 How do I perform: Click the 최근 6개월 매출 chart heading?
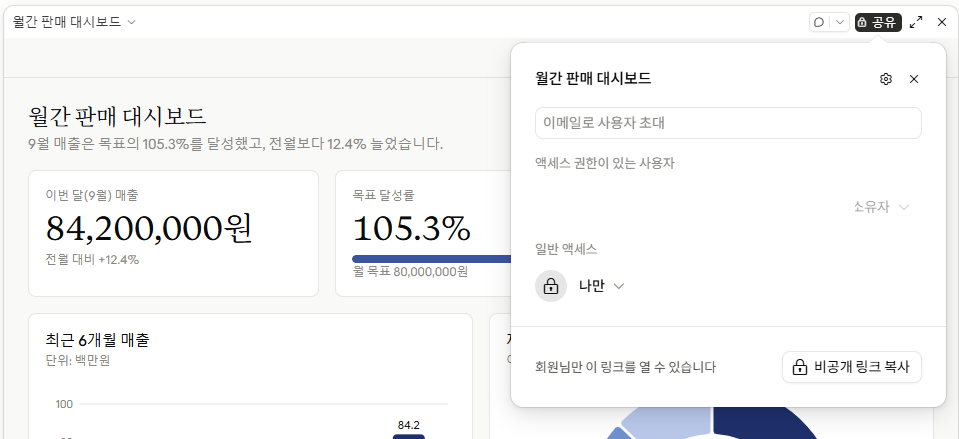(97, 339)
